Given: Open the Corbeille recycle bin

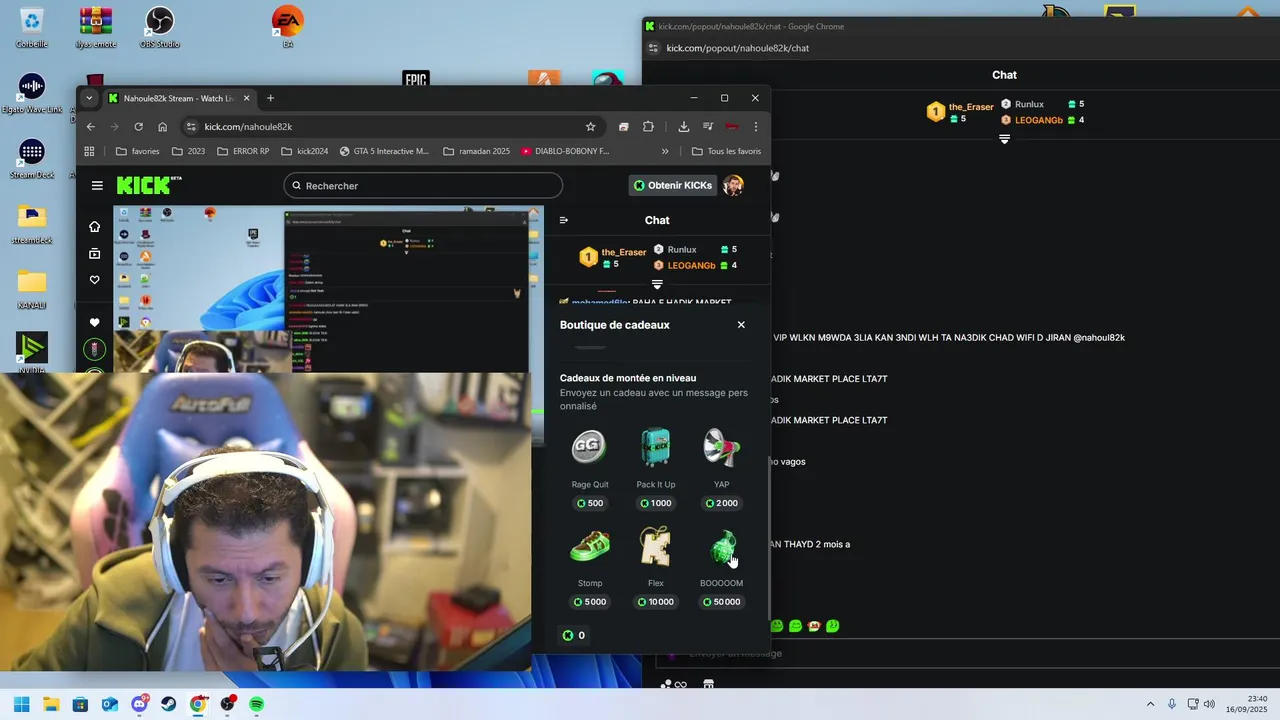Looking at the screenshot, I should coord(32,28).
